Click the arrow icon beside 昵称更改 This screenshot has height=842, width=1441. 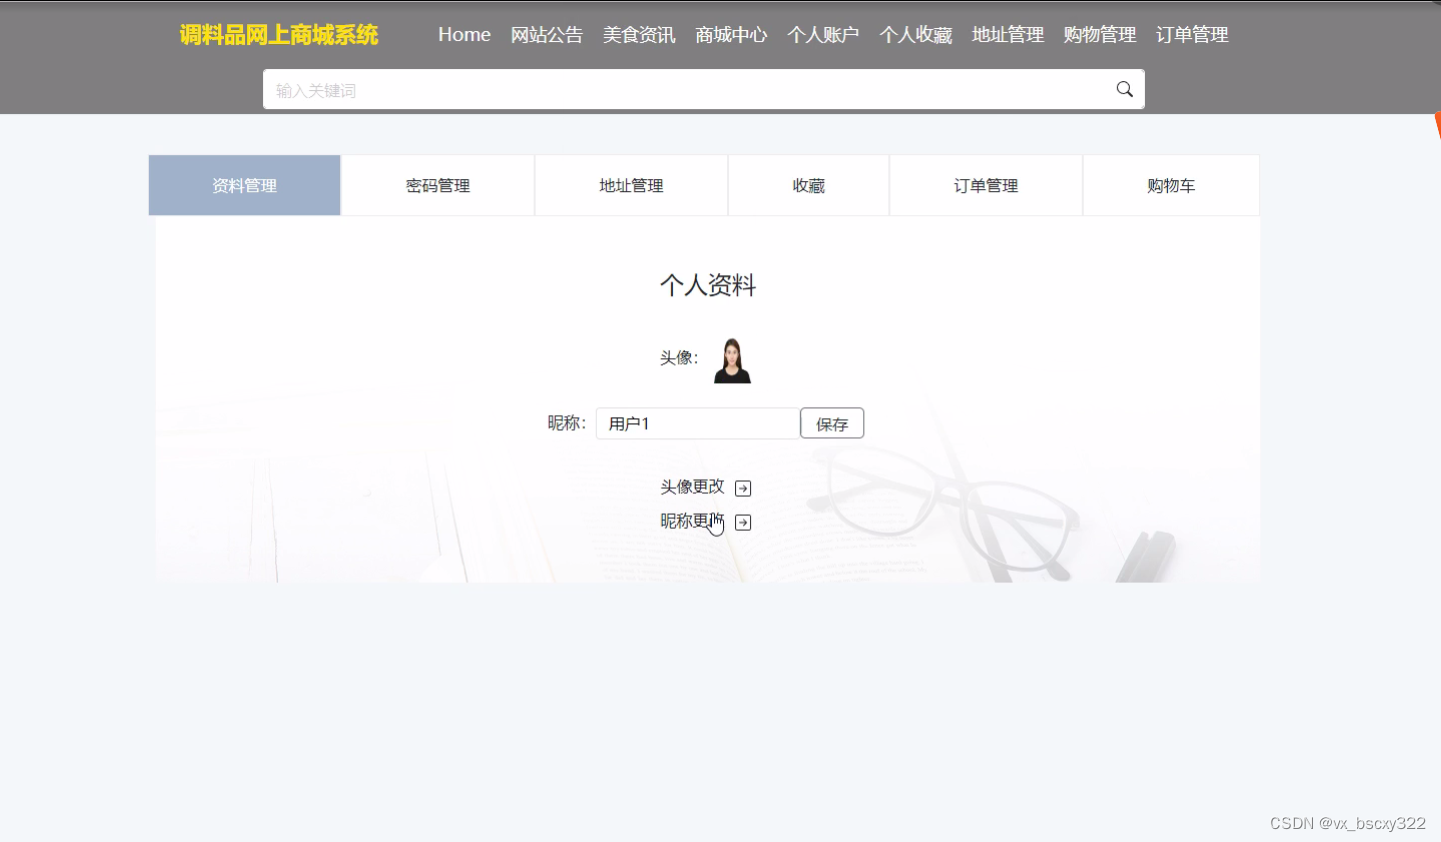(743, 522)
